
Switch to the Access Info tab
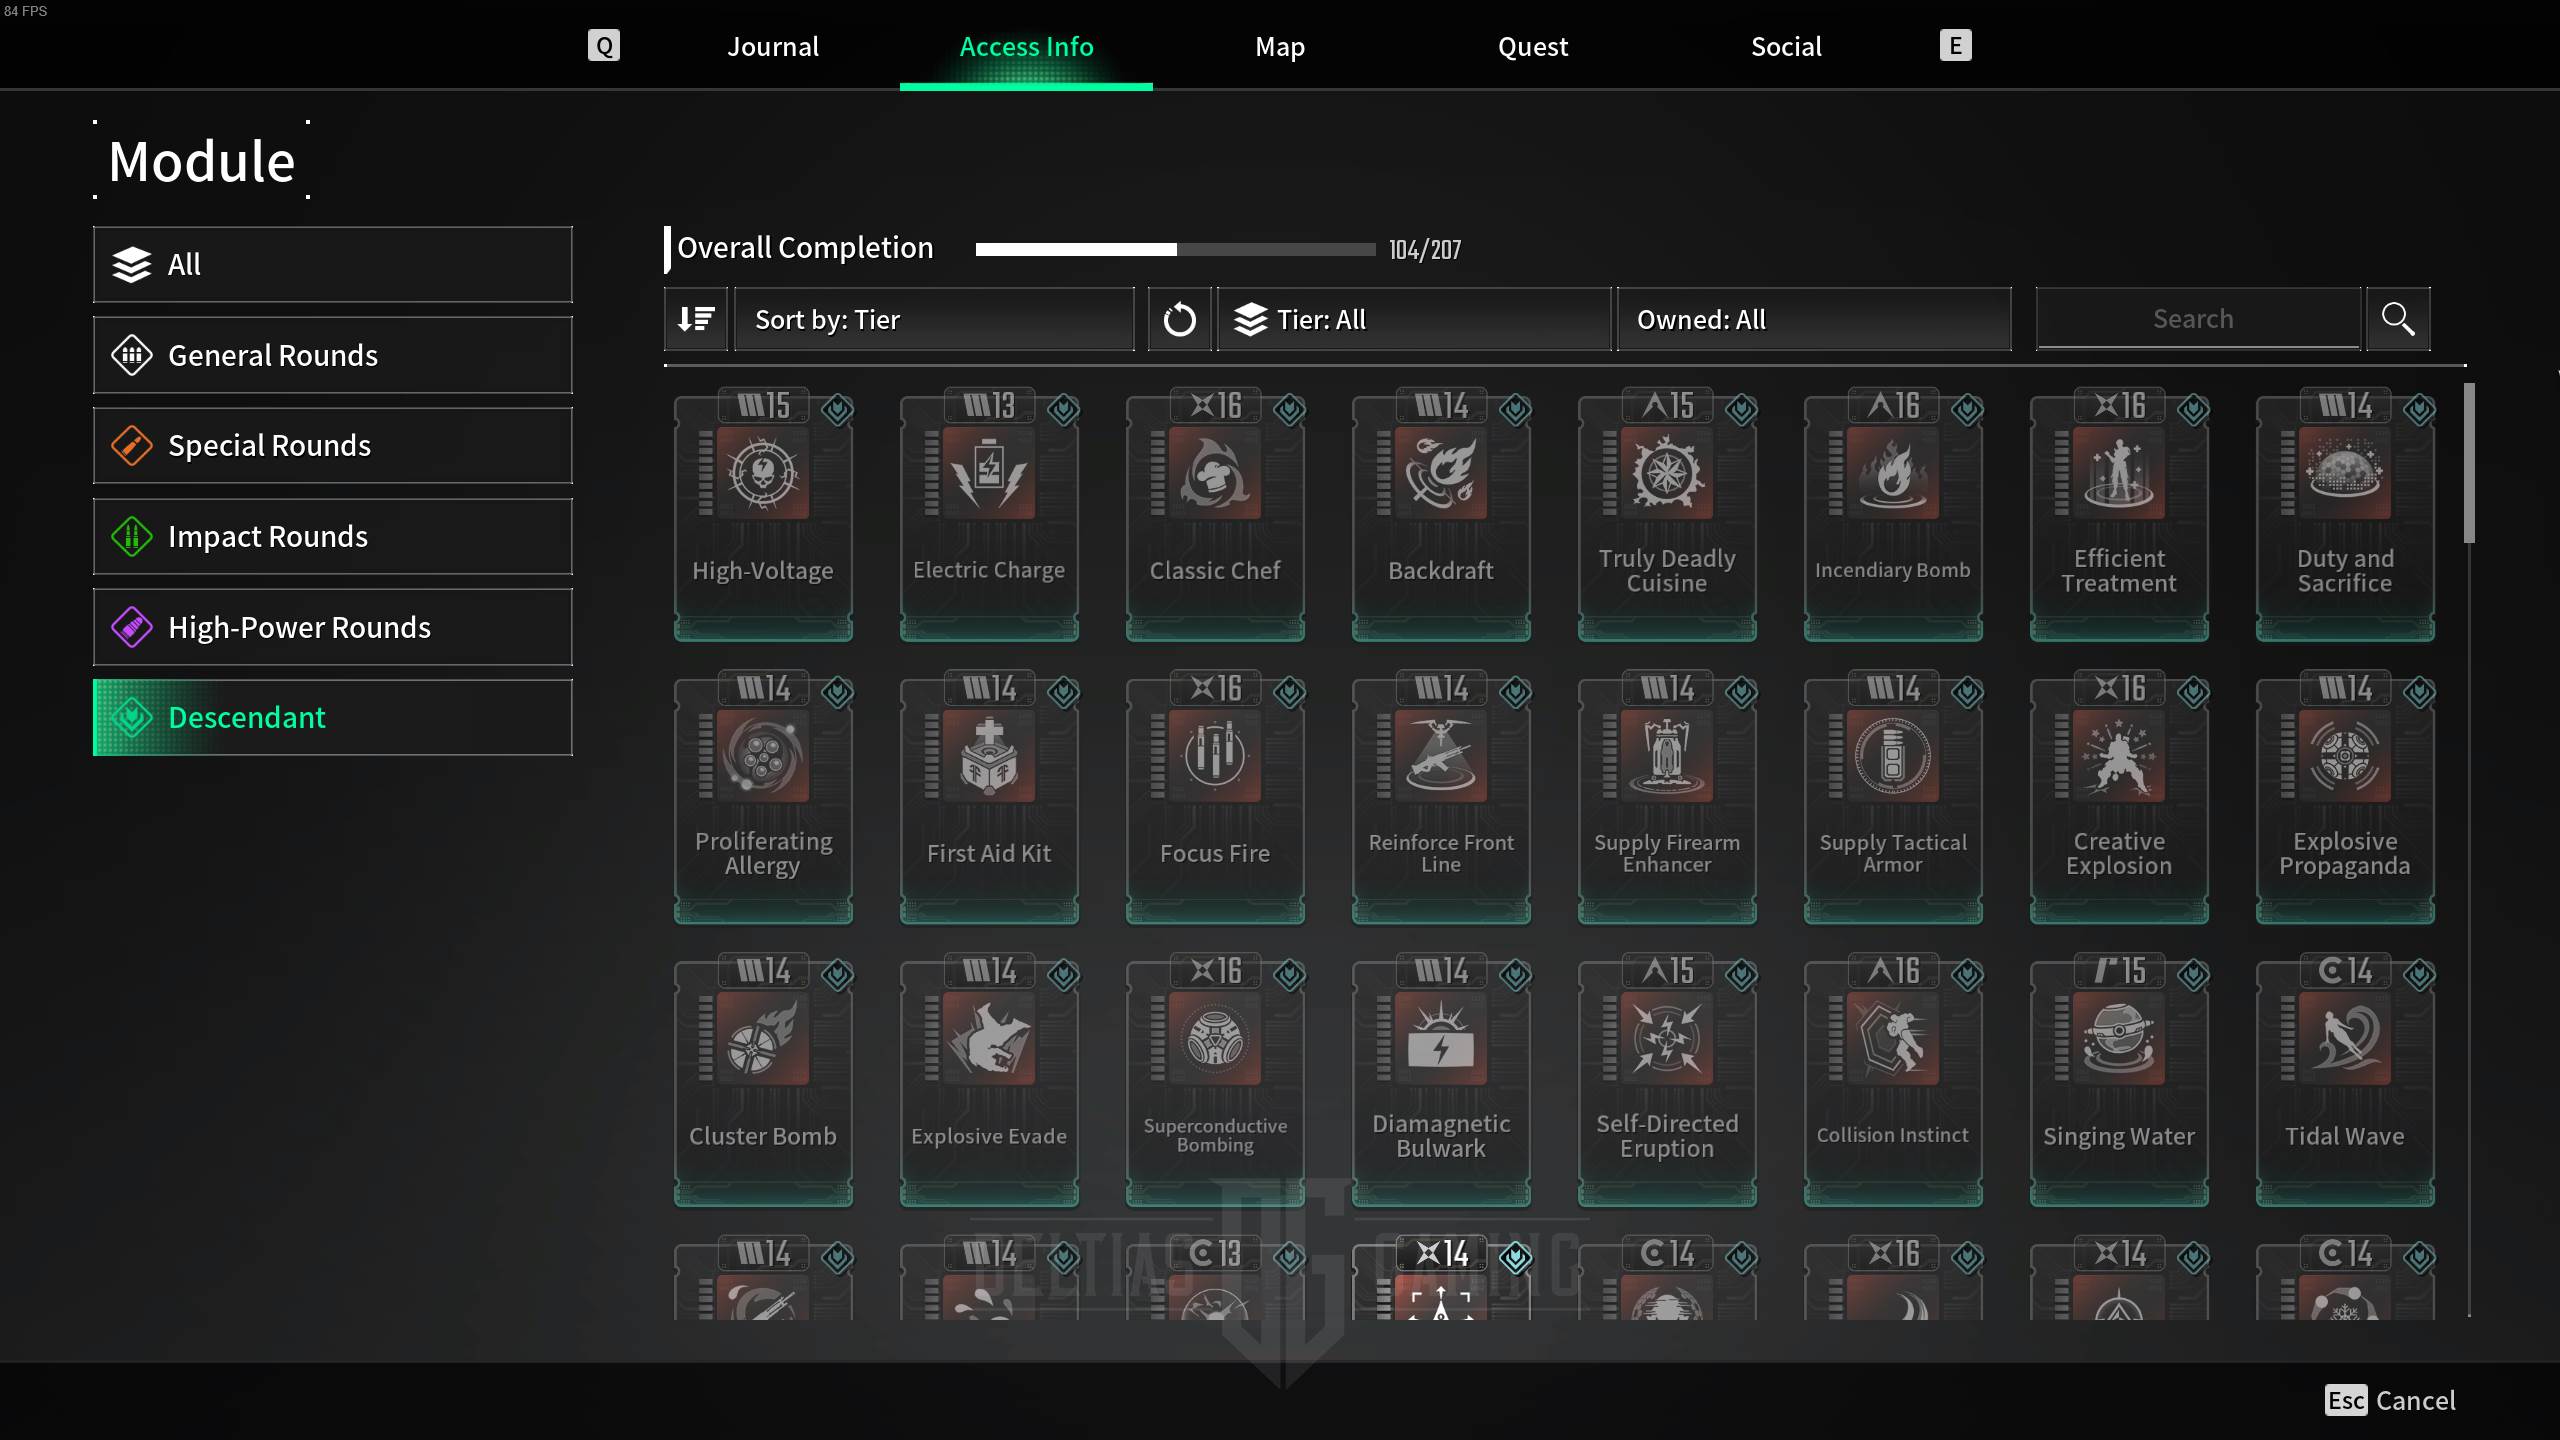coord(1026,46)
